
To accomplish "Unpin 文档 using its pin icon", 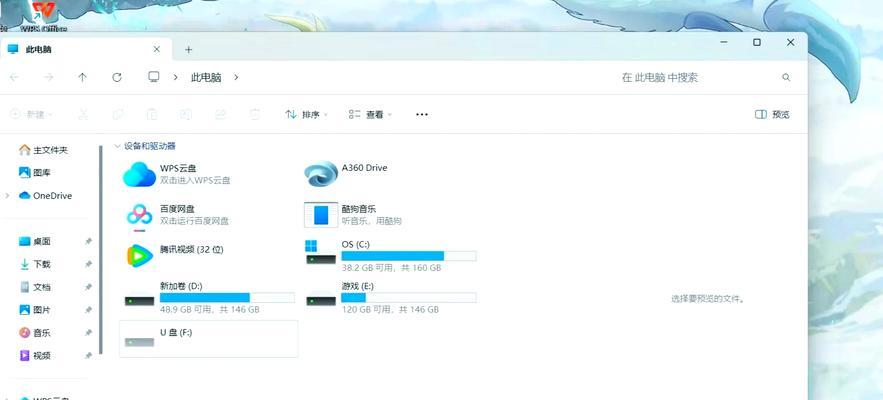I will coord(88,287).
